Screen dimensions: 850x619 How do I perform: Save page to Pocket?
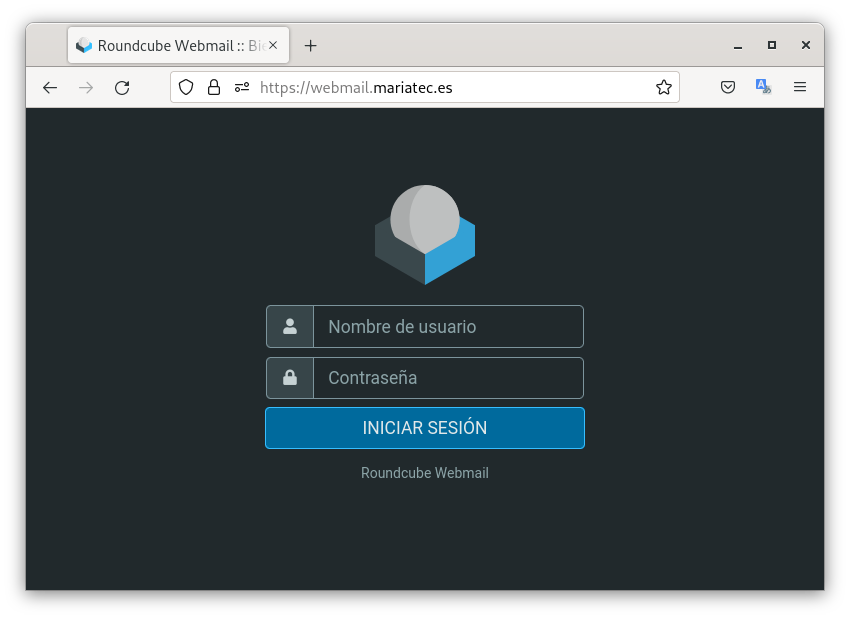tap(729, 88)
